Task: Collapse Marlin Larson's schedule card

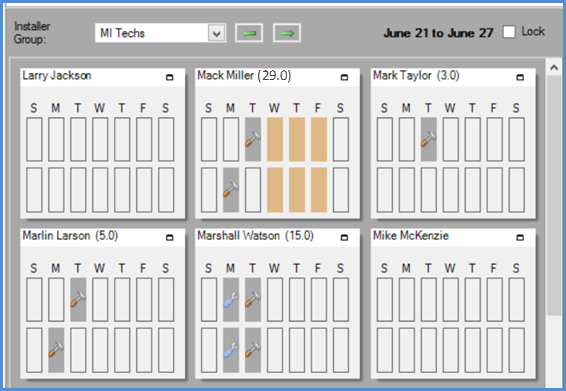Action: 169,238
